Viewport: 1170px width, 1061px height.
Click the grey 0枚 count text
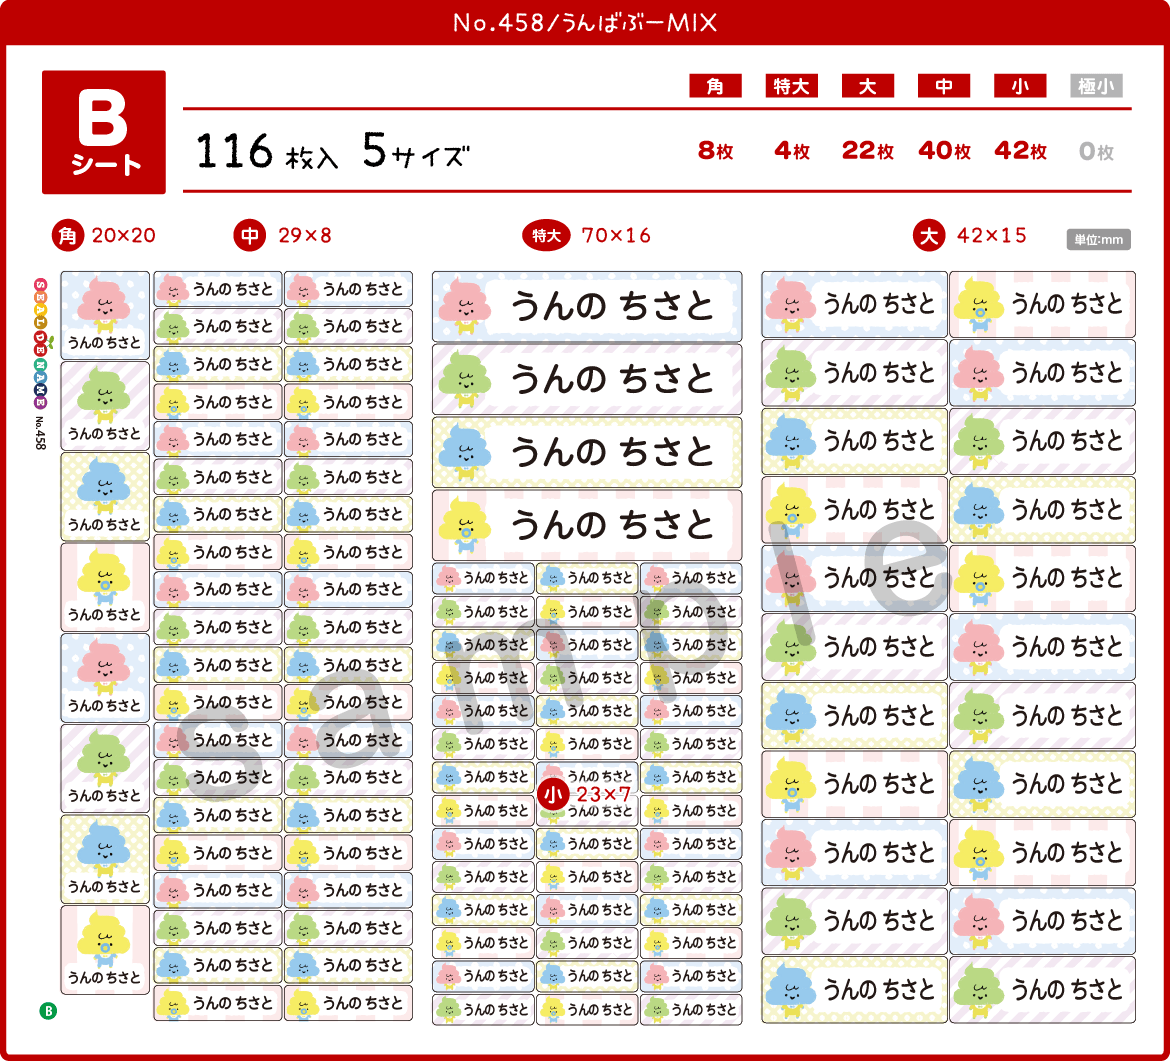click(1096, 151)
